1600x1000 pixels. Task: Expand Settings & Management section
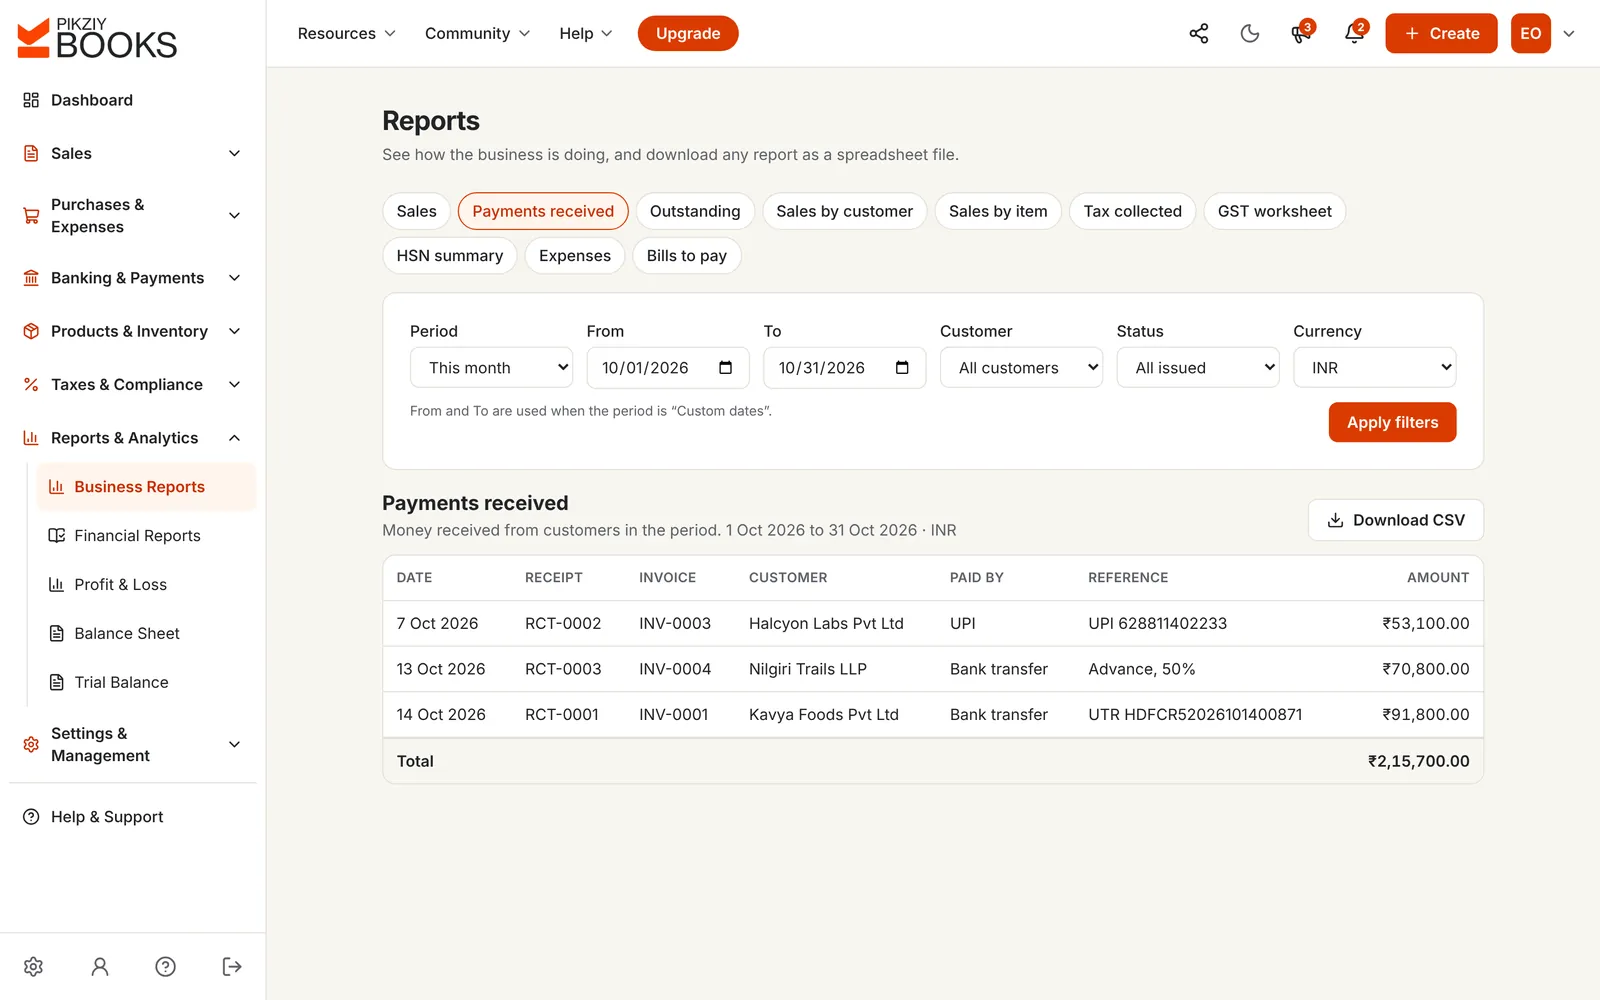(x=133, y=745)
